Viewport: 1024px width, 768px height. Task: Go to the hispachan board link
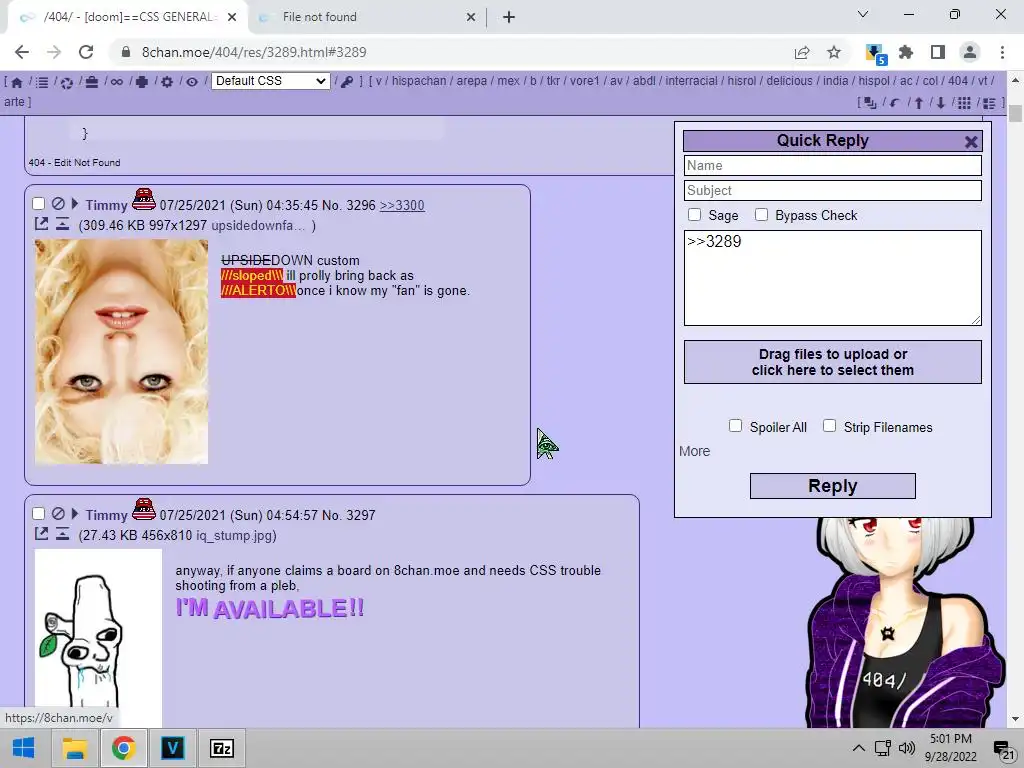point(419,81)
